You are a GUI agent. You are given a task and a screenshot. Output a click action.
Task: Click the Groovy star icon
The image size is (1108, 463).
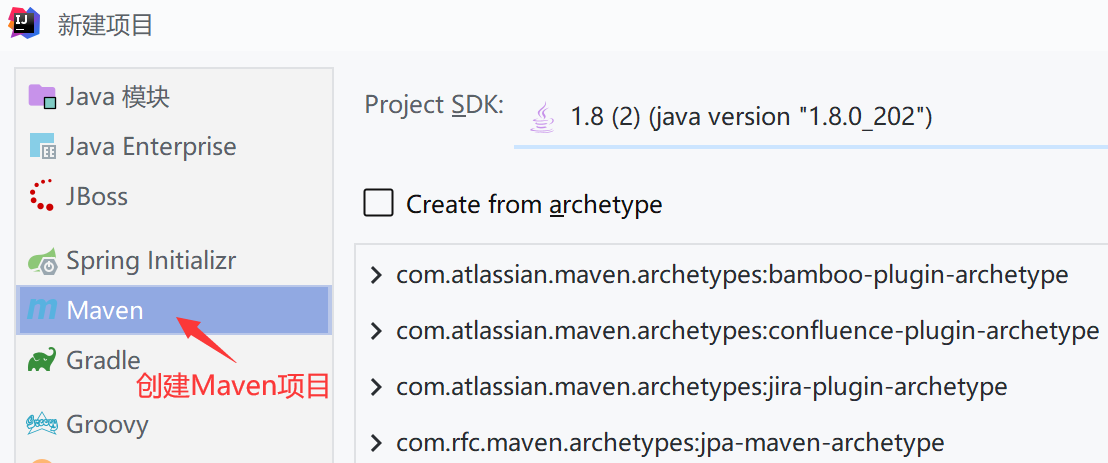tap(42, 424)
